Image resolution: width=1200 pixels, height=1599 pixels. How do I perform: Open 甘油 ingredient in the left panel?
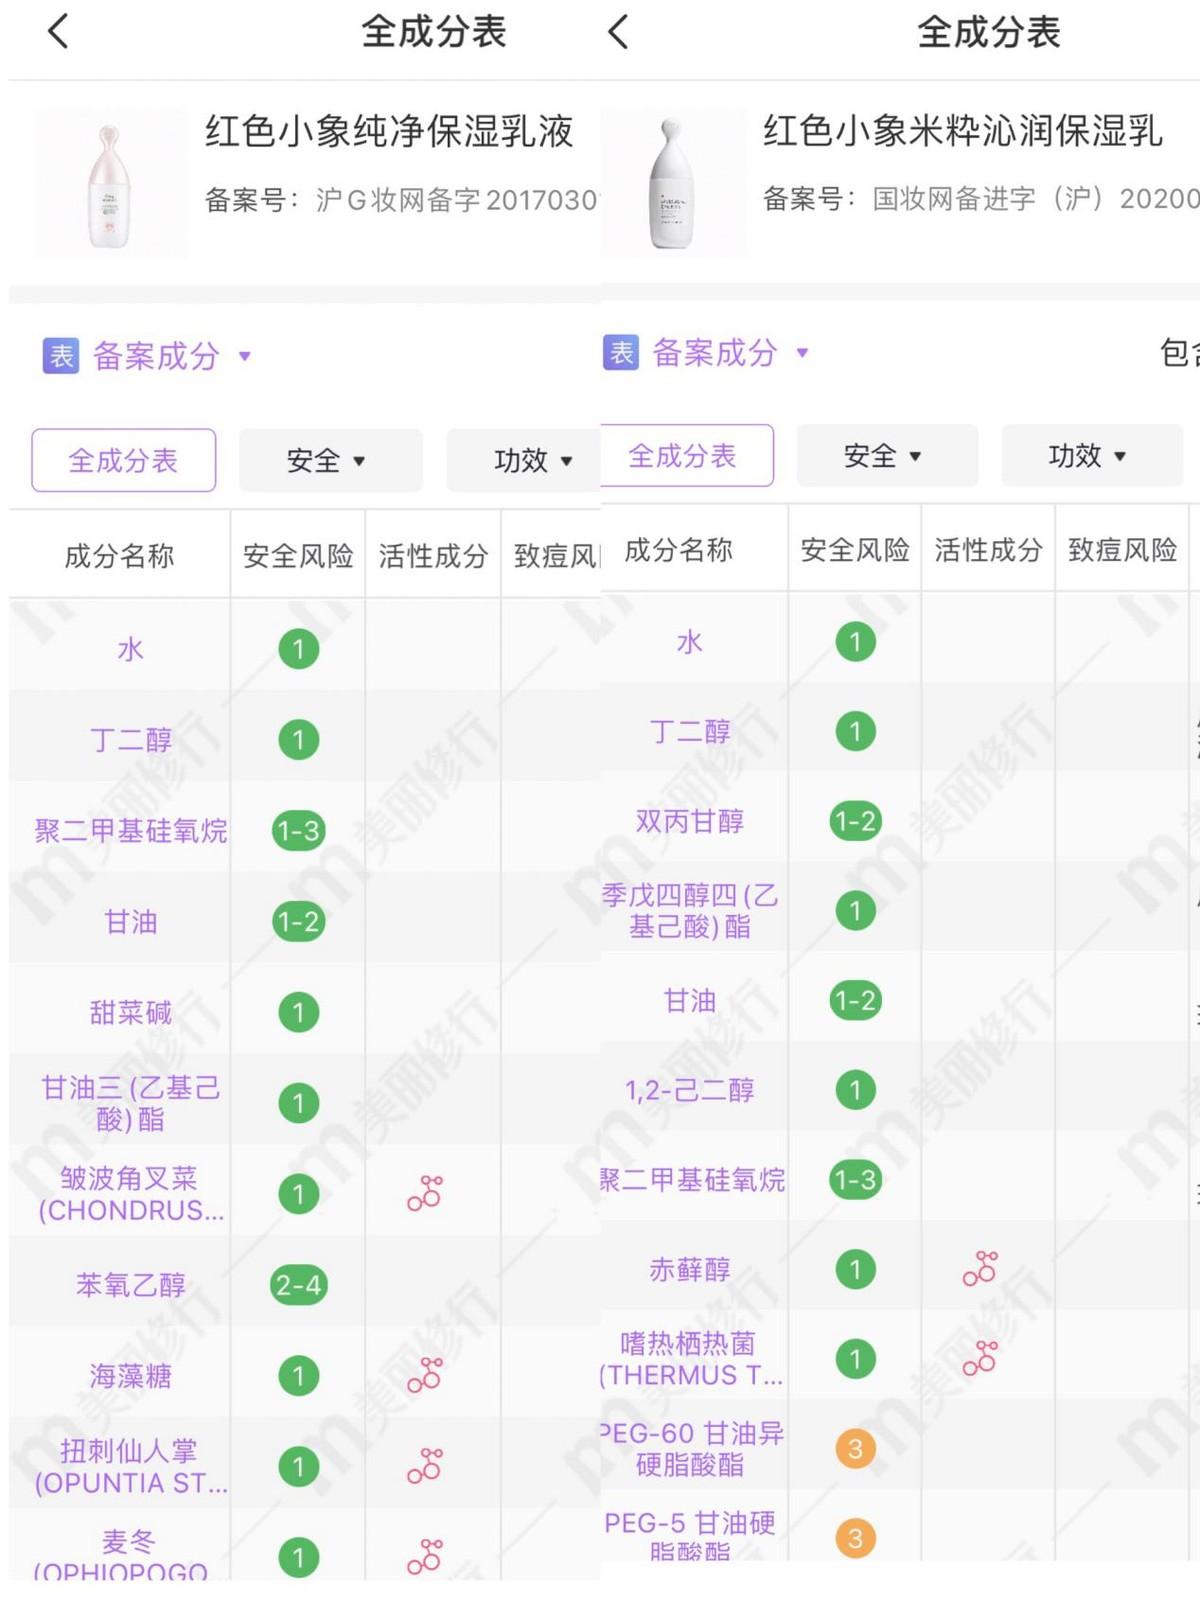(x=130, y=922)
